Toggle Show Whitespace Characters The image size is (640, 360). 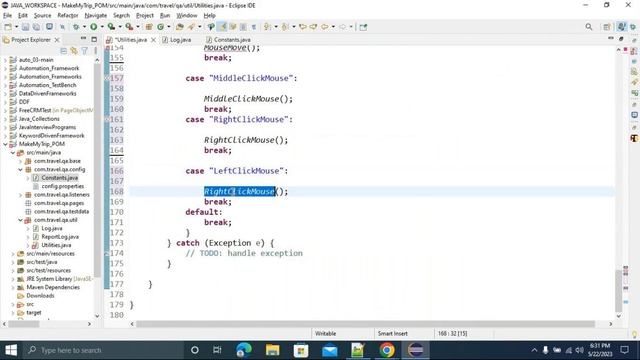click(253, 27)
